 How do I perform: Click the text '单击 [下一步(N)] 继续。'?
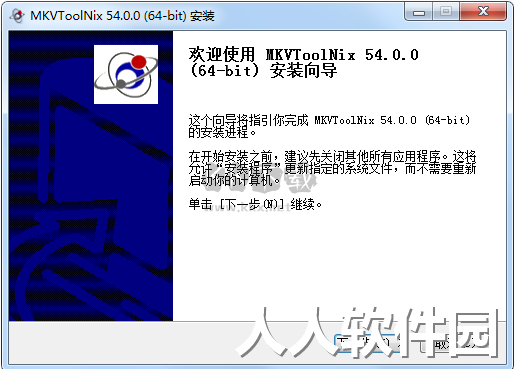point(255,204)
